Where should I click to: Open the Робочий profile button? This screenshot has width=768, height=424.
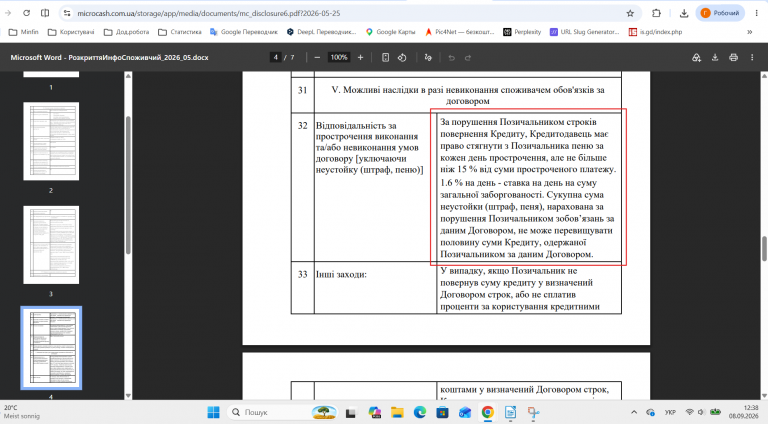pyautogui.click(x=720, y=13)
